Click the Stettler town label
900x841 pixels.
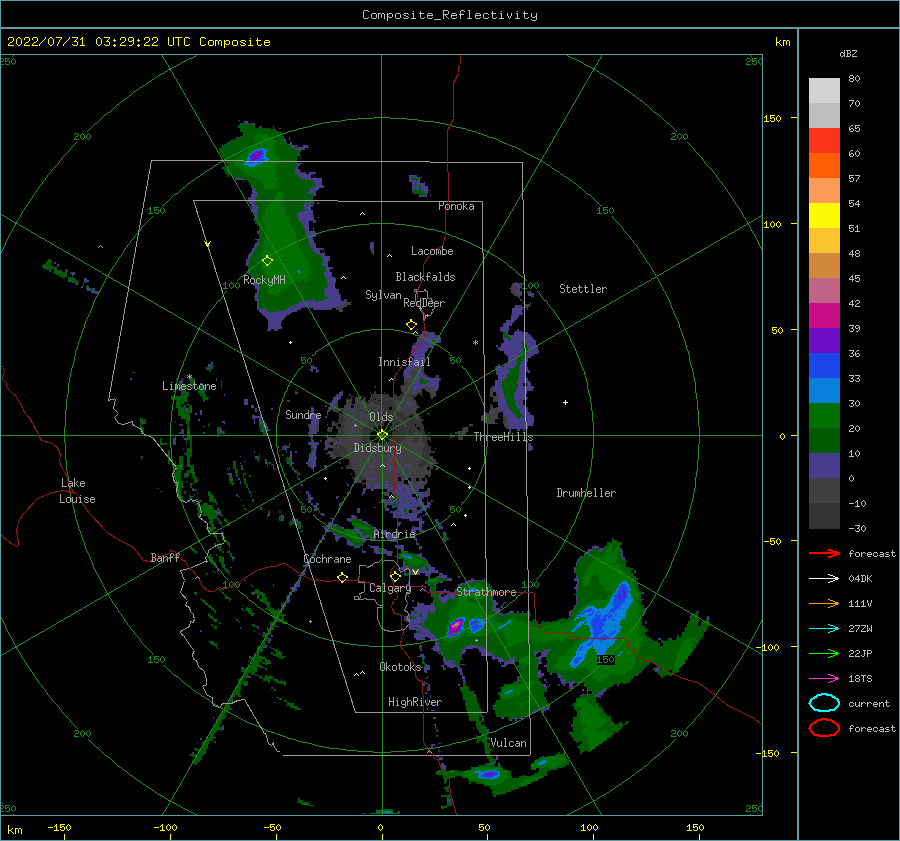click(x=583, y=289)
